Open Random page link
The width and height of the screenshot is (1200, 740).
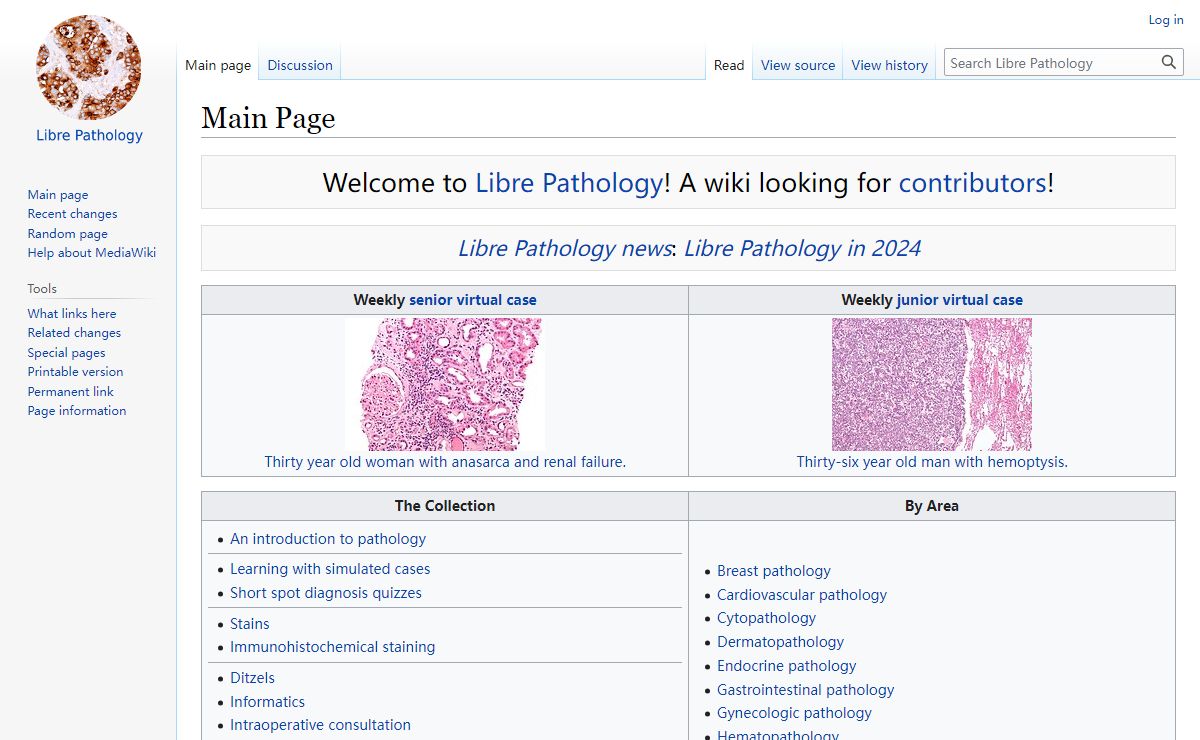67,233
